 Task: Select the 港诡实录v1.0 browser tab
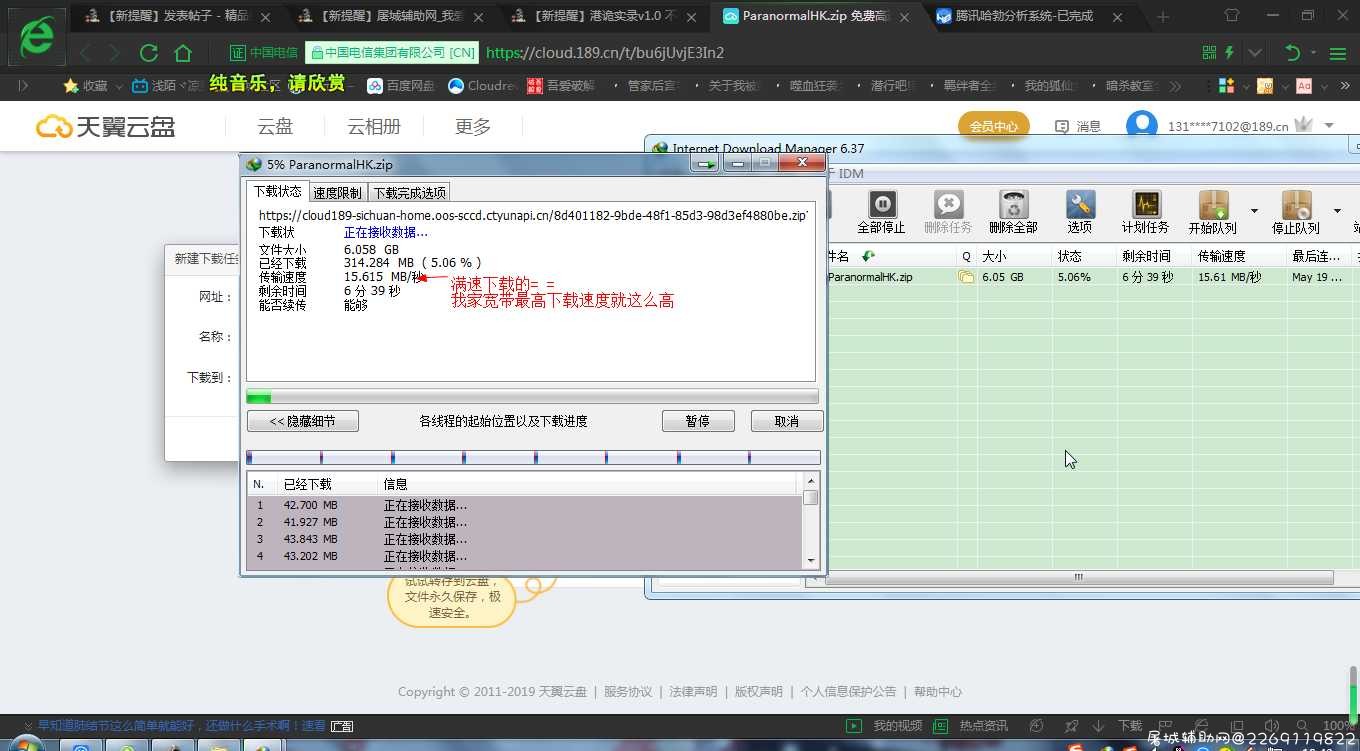pyautogui.click(x=606, y=16)
